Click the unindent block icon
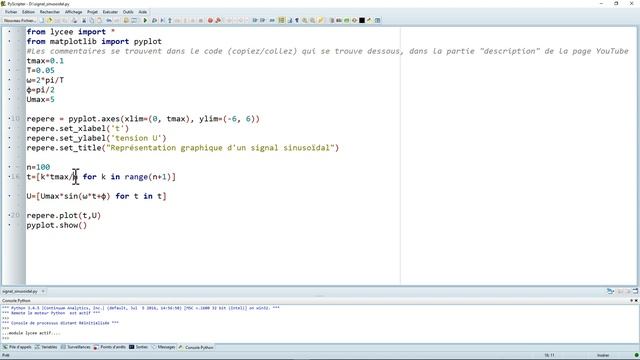The width and height of the screenshot is (640, 360). (x=262, y=20)
